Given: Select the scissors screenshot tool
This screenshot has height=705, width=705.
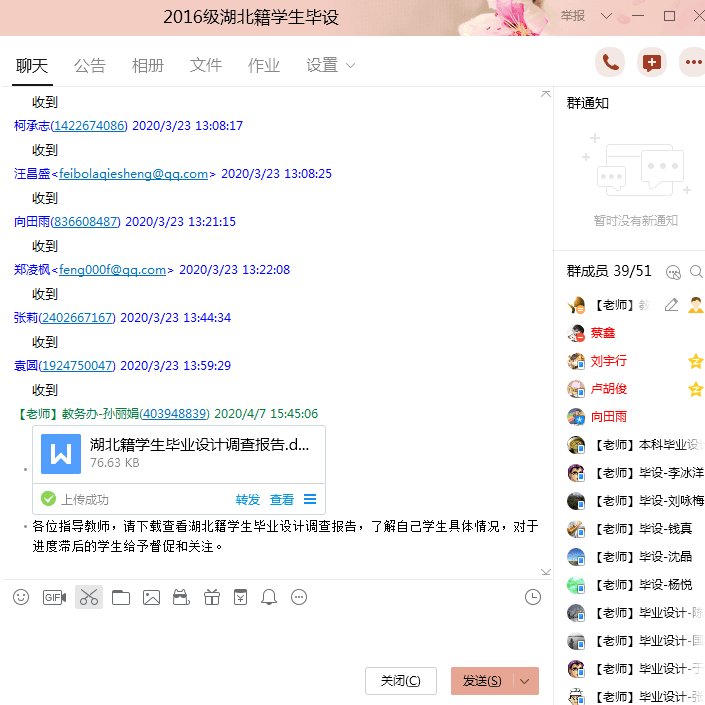Looking at the screenshot, I should pyautogui.click(x=89, y=597).
